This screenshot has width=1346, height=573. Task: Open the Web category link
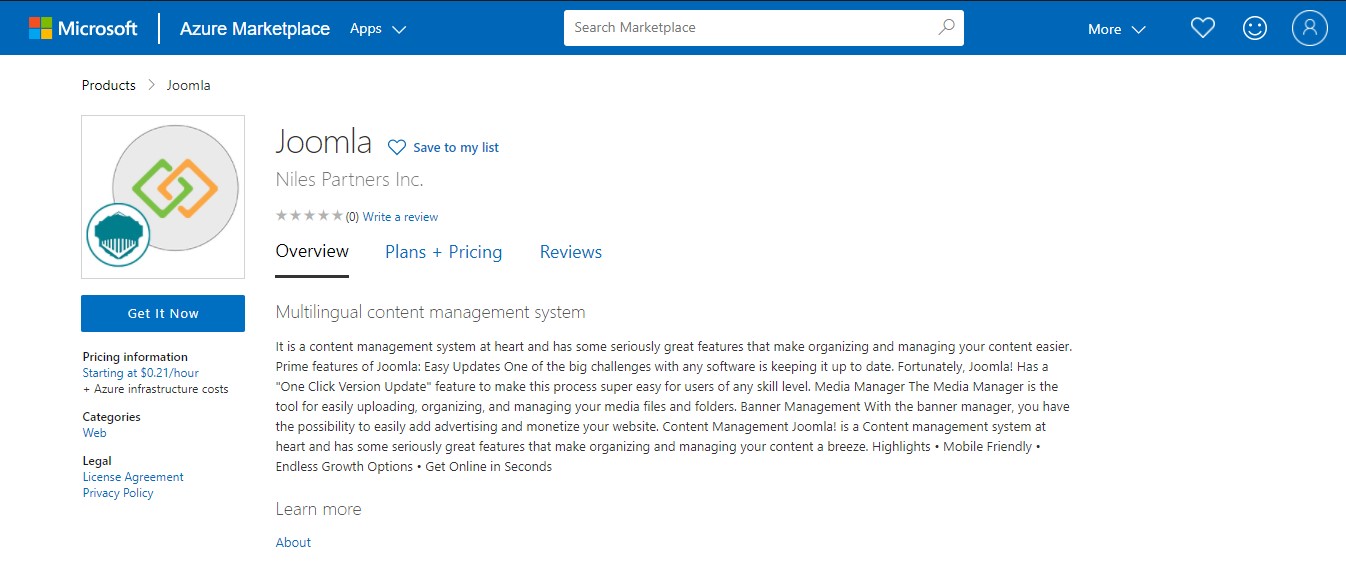94,433
